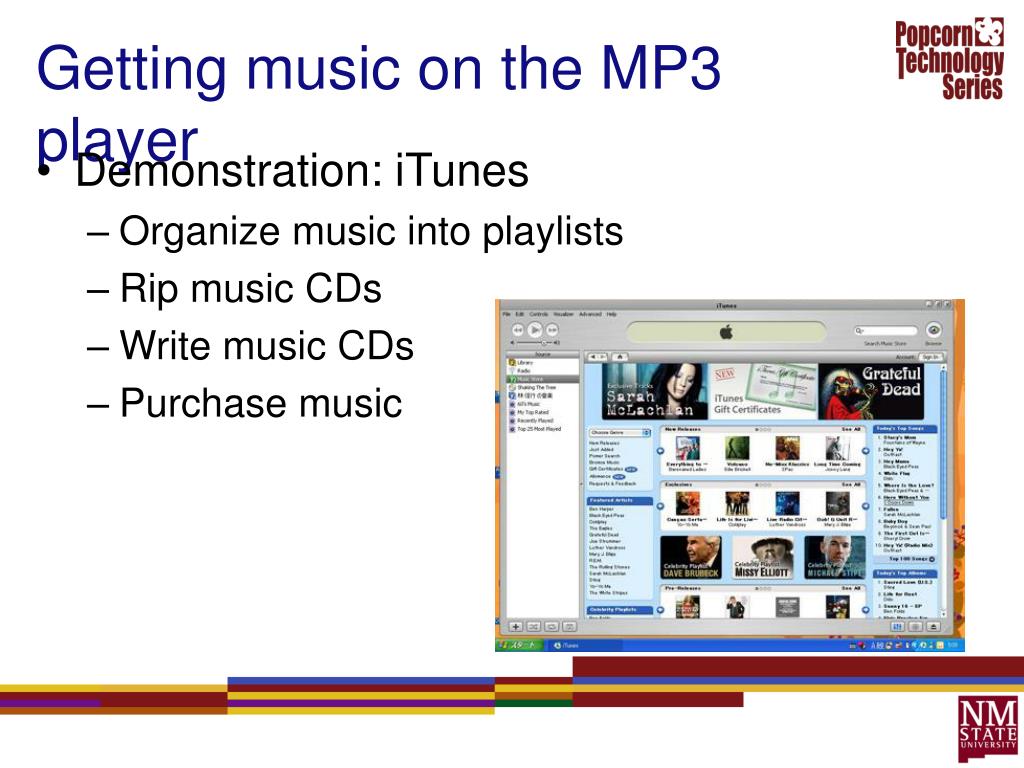Click Pre-Releases right scroll arrow

(x=865, y=609)
